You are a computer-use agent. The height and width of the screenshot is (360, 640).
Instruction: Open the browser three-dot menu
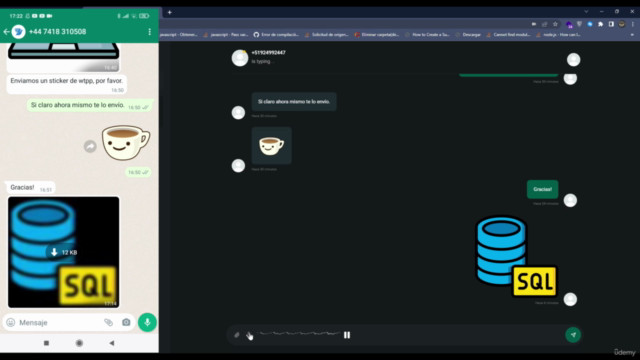[x=633, y=24]
